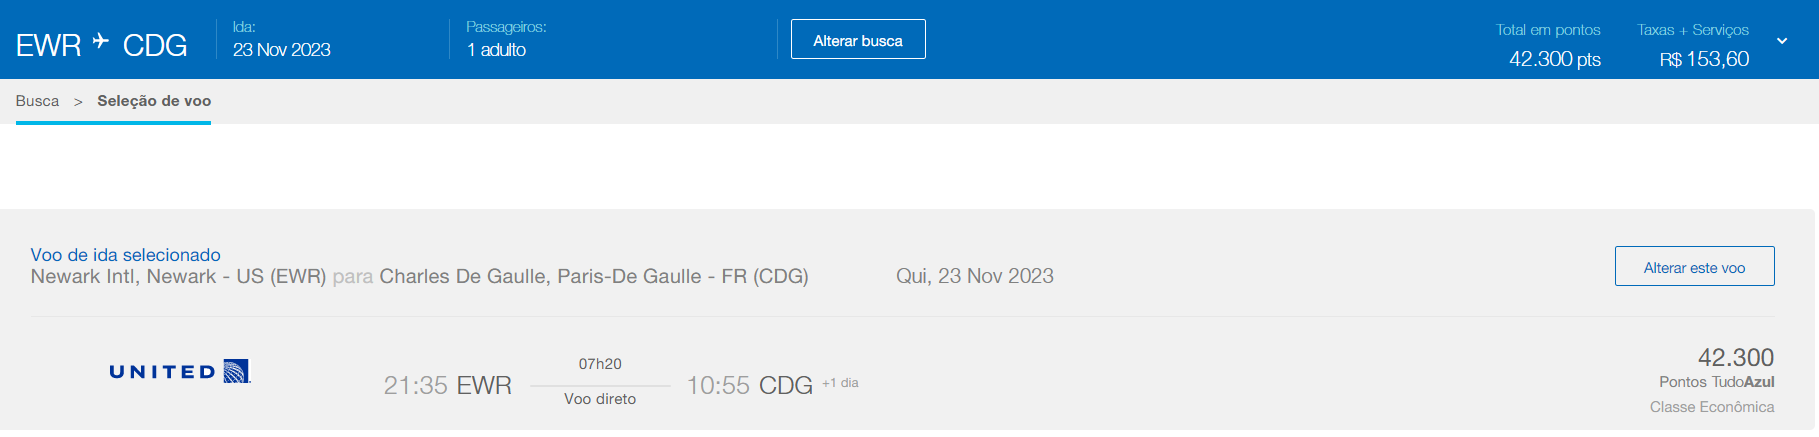Click the Voo de ida selecionado heading
Screen dimensions: 1819x437
[x=126, y=255]
